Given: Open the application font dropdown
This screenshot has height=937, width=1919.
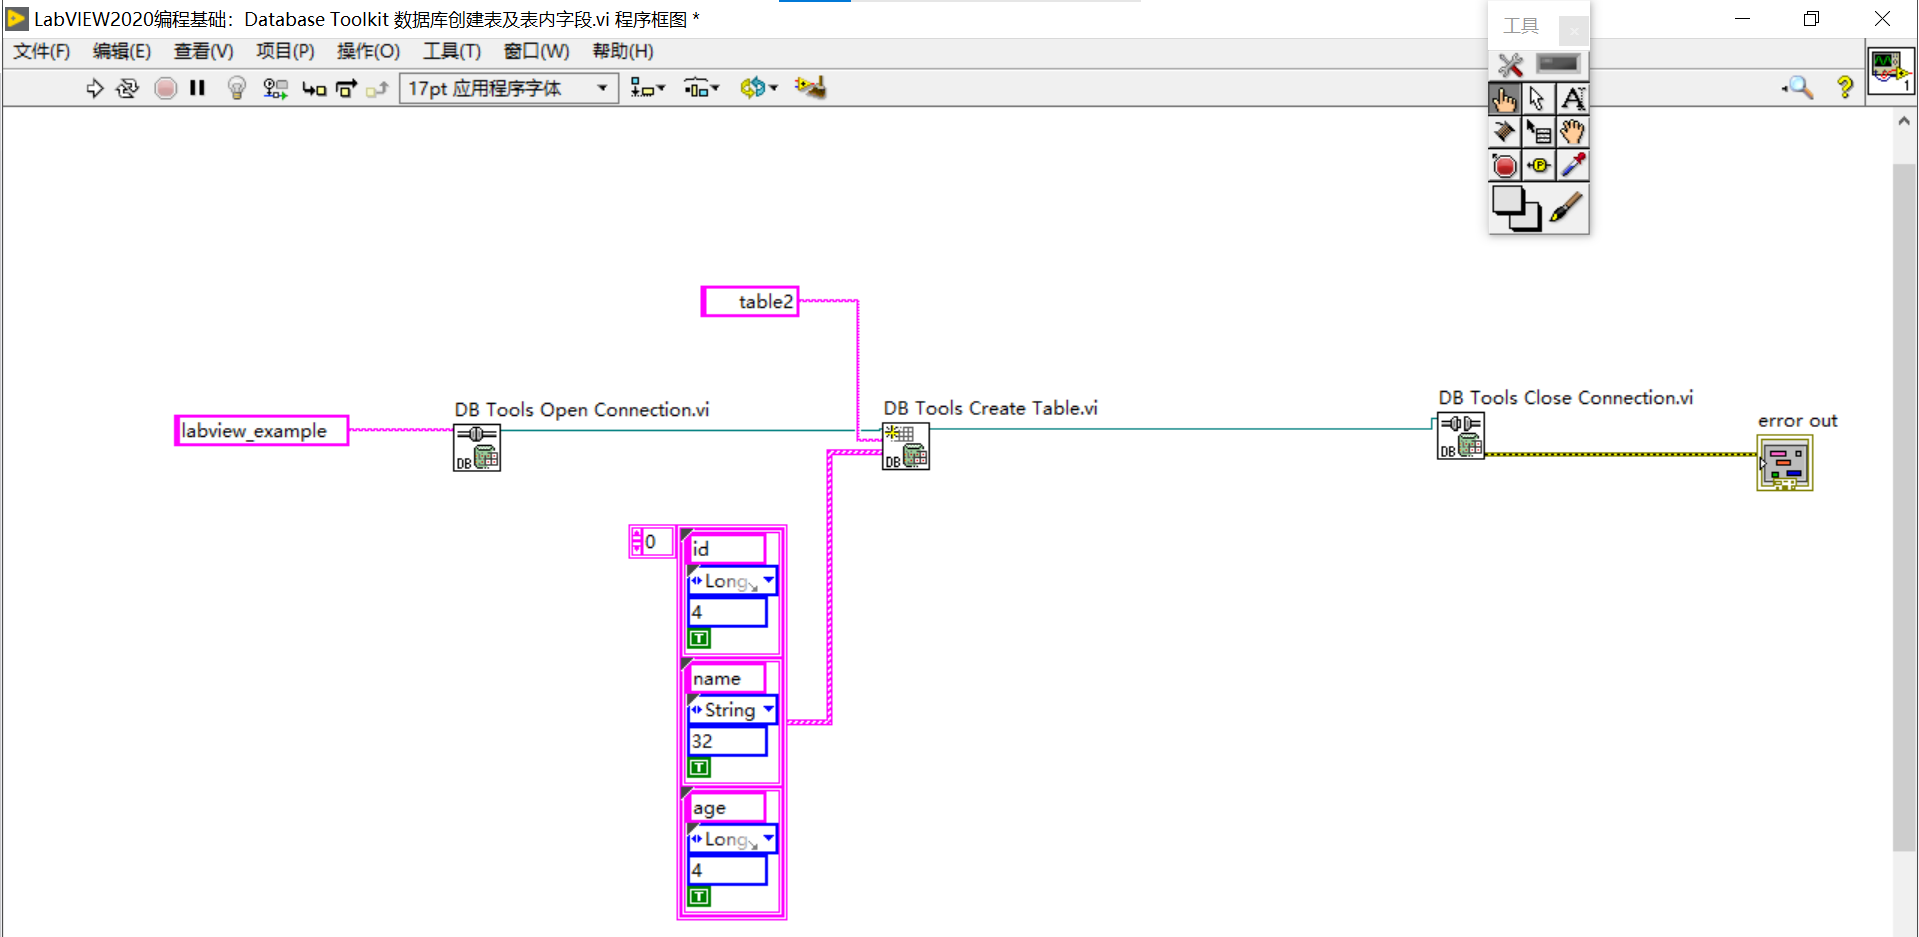Looking at the screenshot, I should point(600,88).
